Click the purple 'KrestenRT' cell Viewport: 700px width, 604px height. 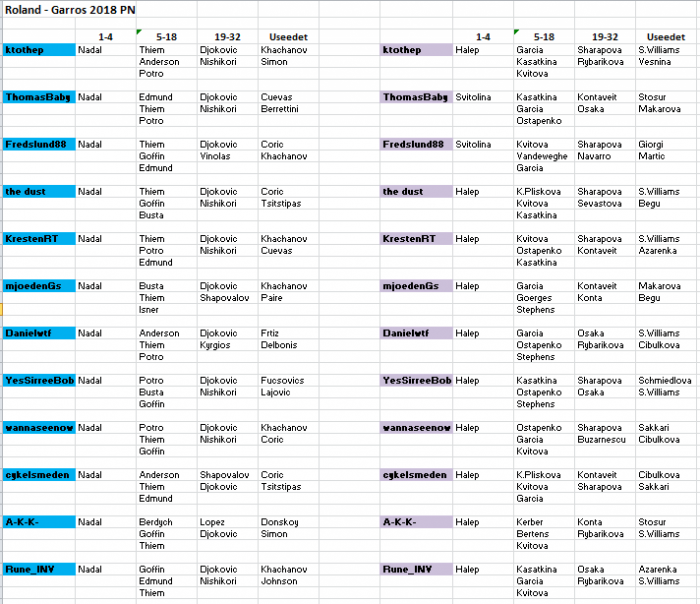tap(416, 239)
